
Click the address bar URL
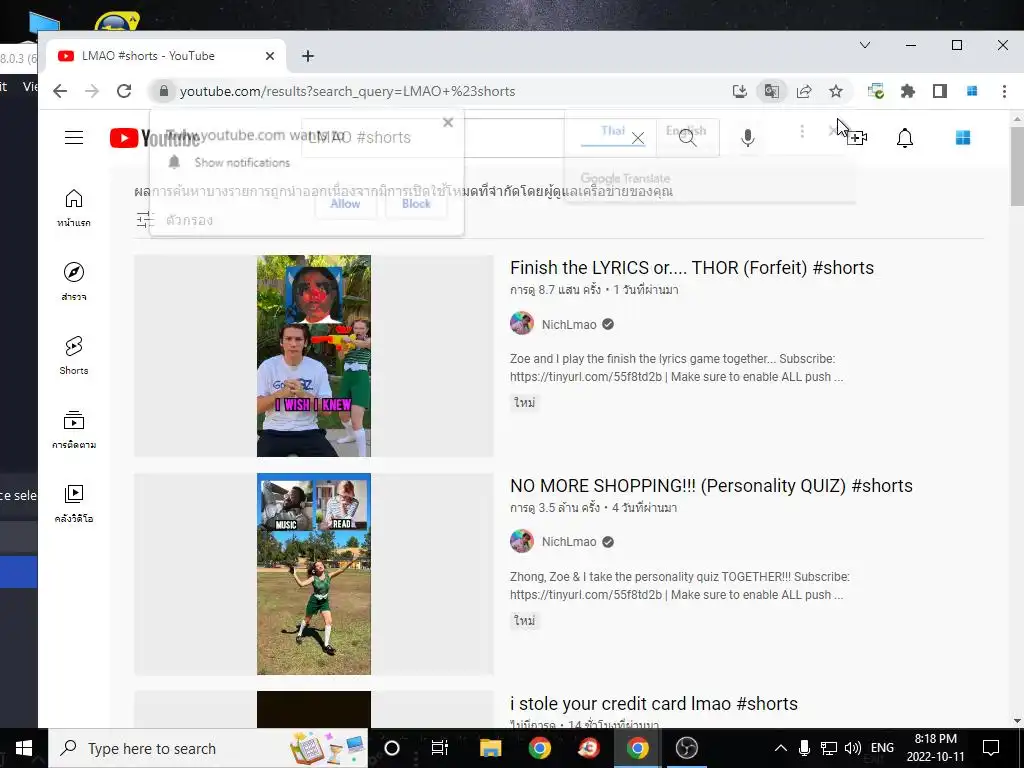click(347, 91)
